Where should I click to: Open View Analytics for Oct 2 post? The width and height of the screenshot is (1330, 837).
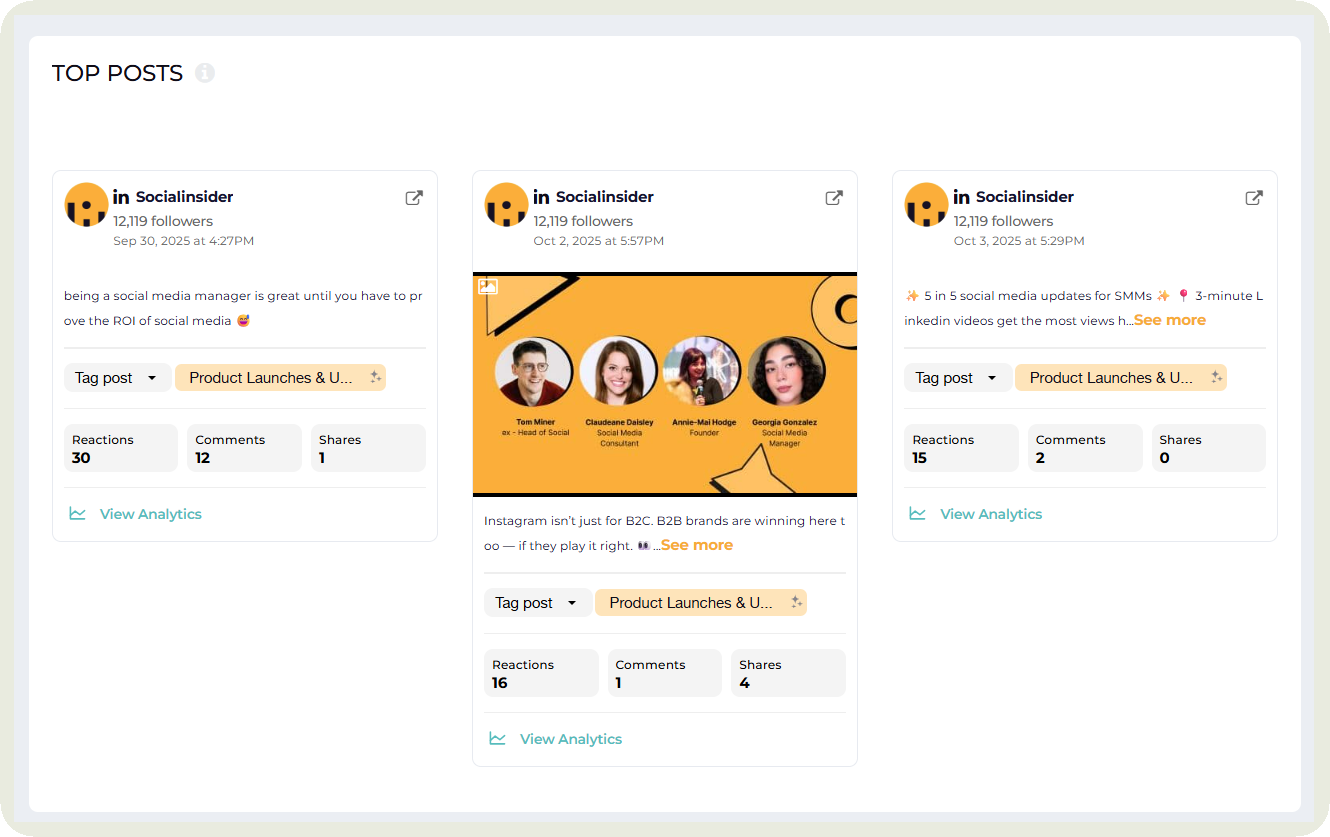tap(570, 739)
